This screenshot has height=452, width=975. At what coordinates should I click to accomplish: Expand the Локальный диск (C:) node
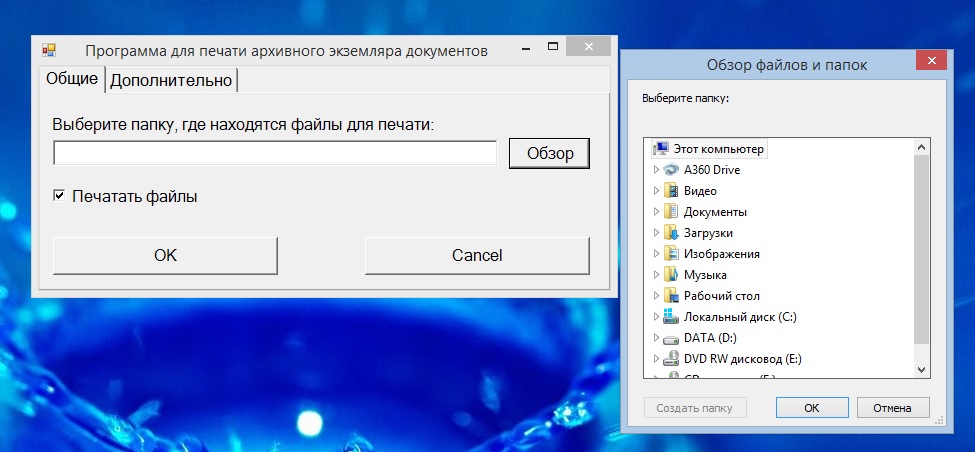click(x=656, y=317)
